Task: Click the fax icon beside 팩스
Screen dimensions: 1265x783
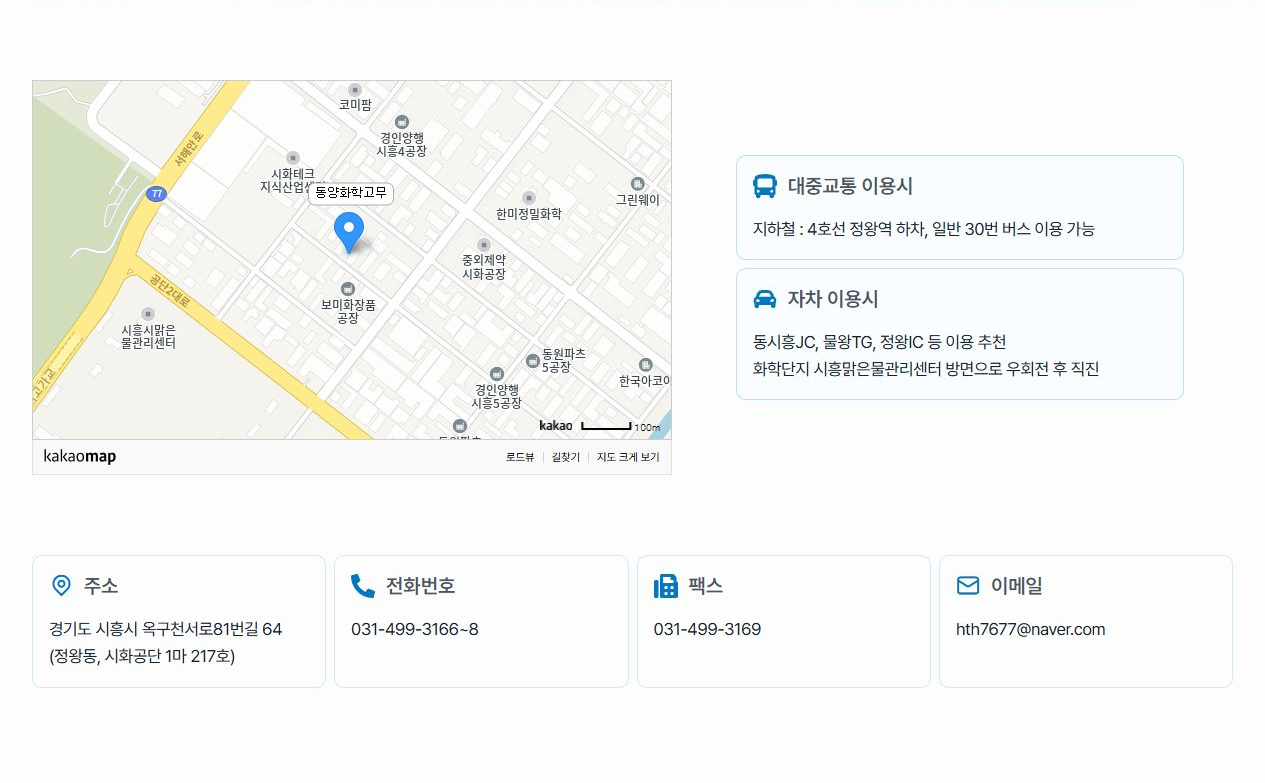Action: (x=666, y=585)
